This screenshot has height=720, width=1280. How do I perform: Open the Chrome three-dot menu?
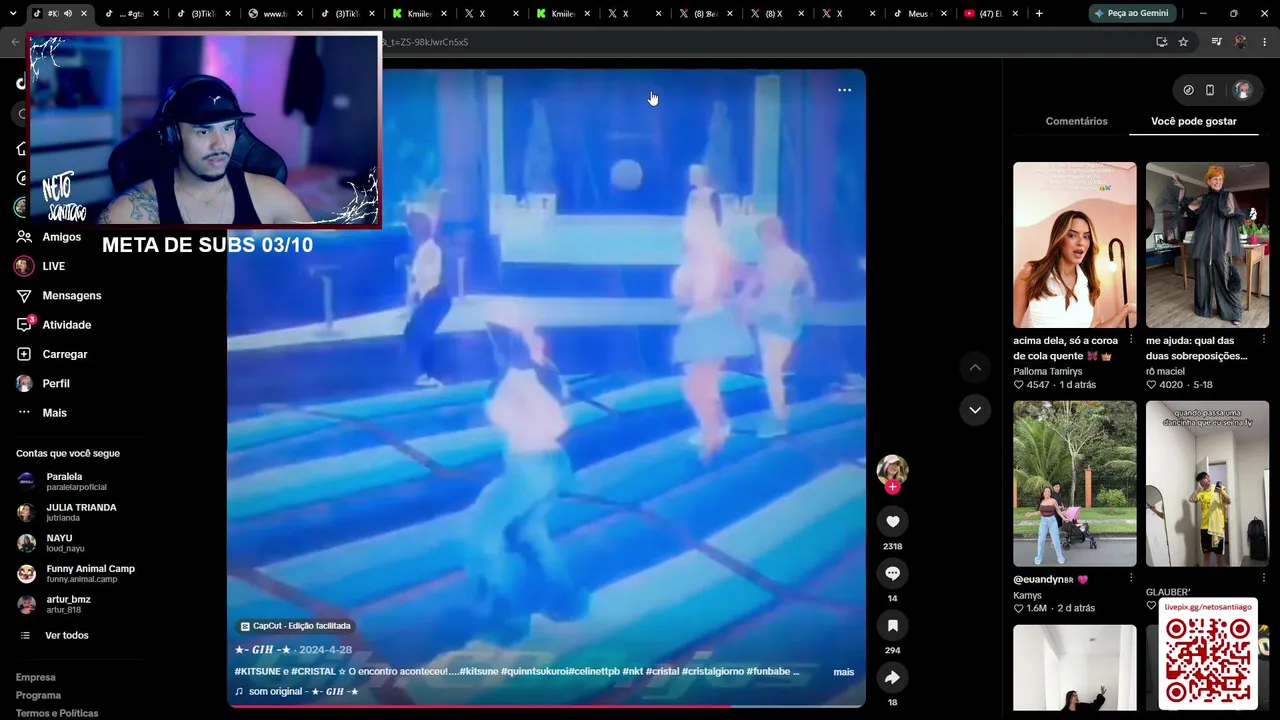[1266, 42]
